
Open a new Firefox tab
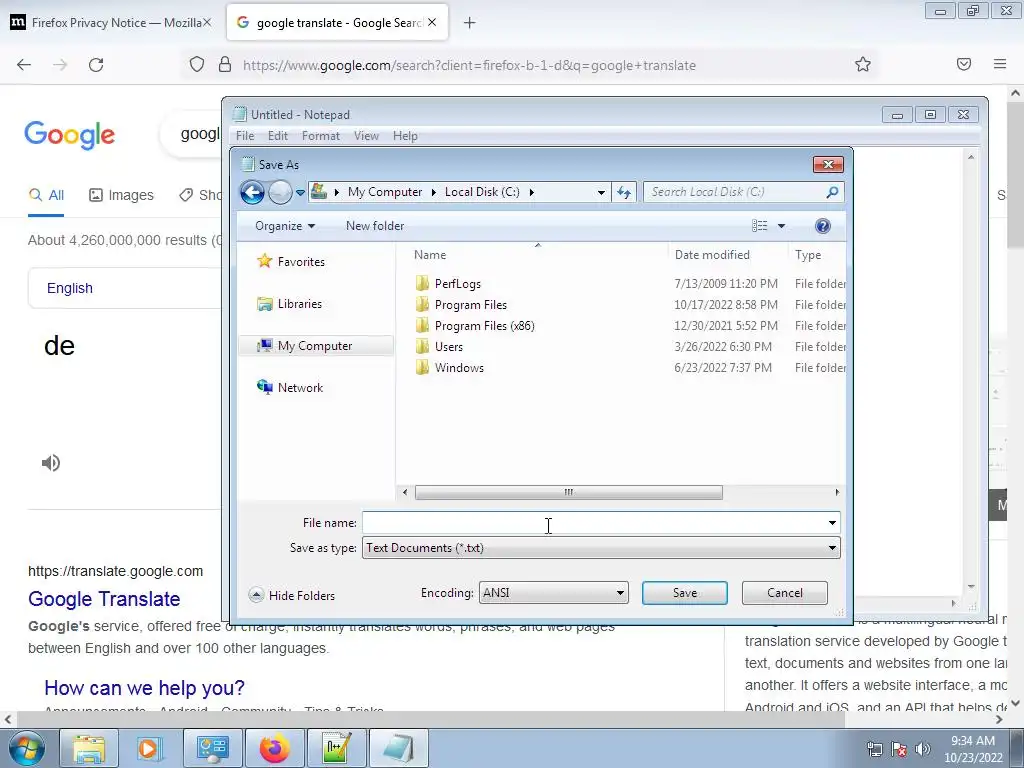coord(470,23)
